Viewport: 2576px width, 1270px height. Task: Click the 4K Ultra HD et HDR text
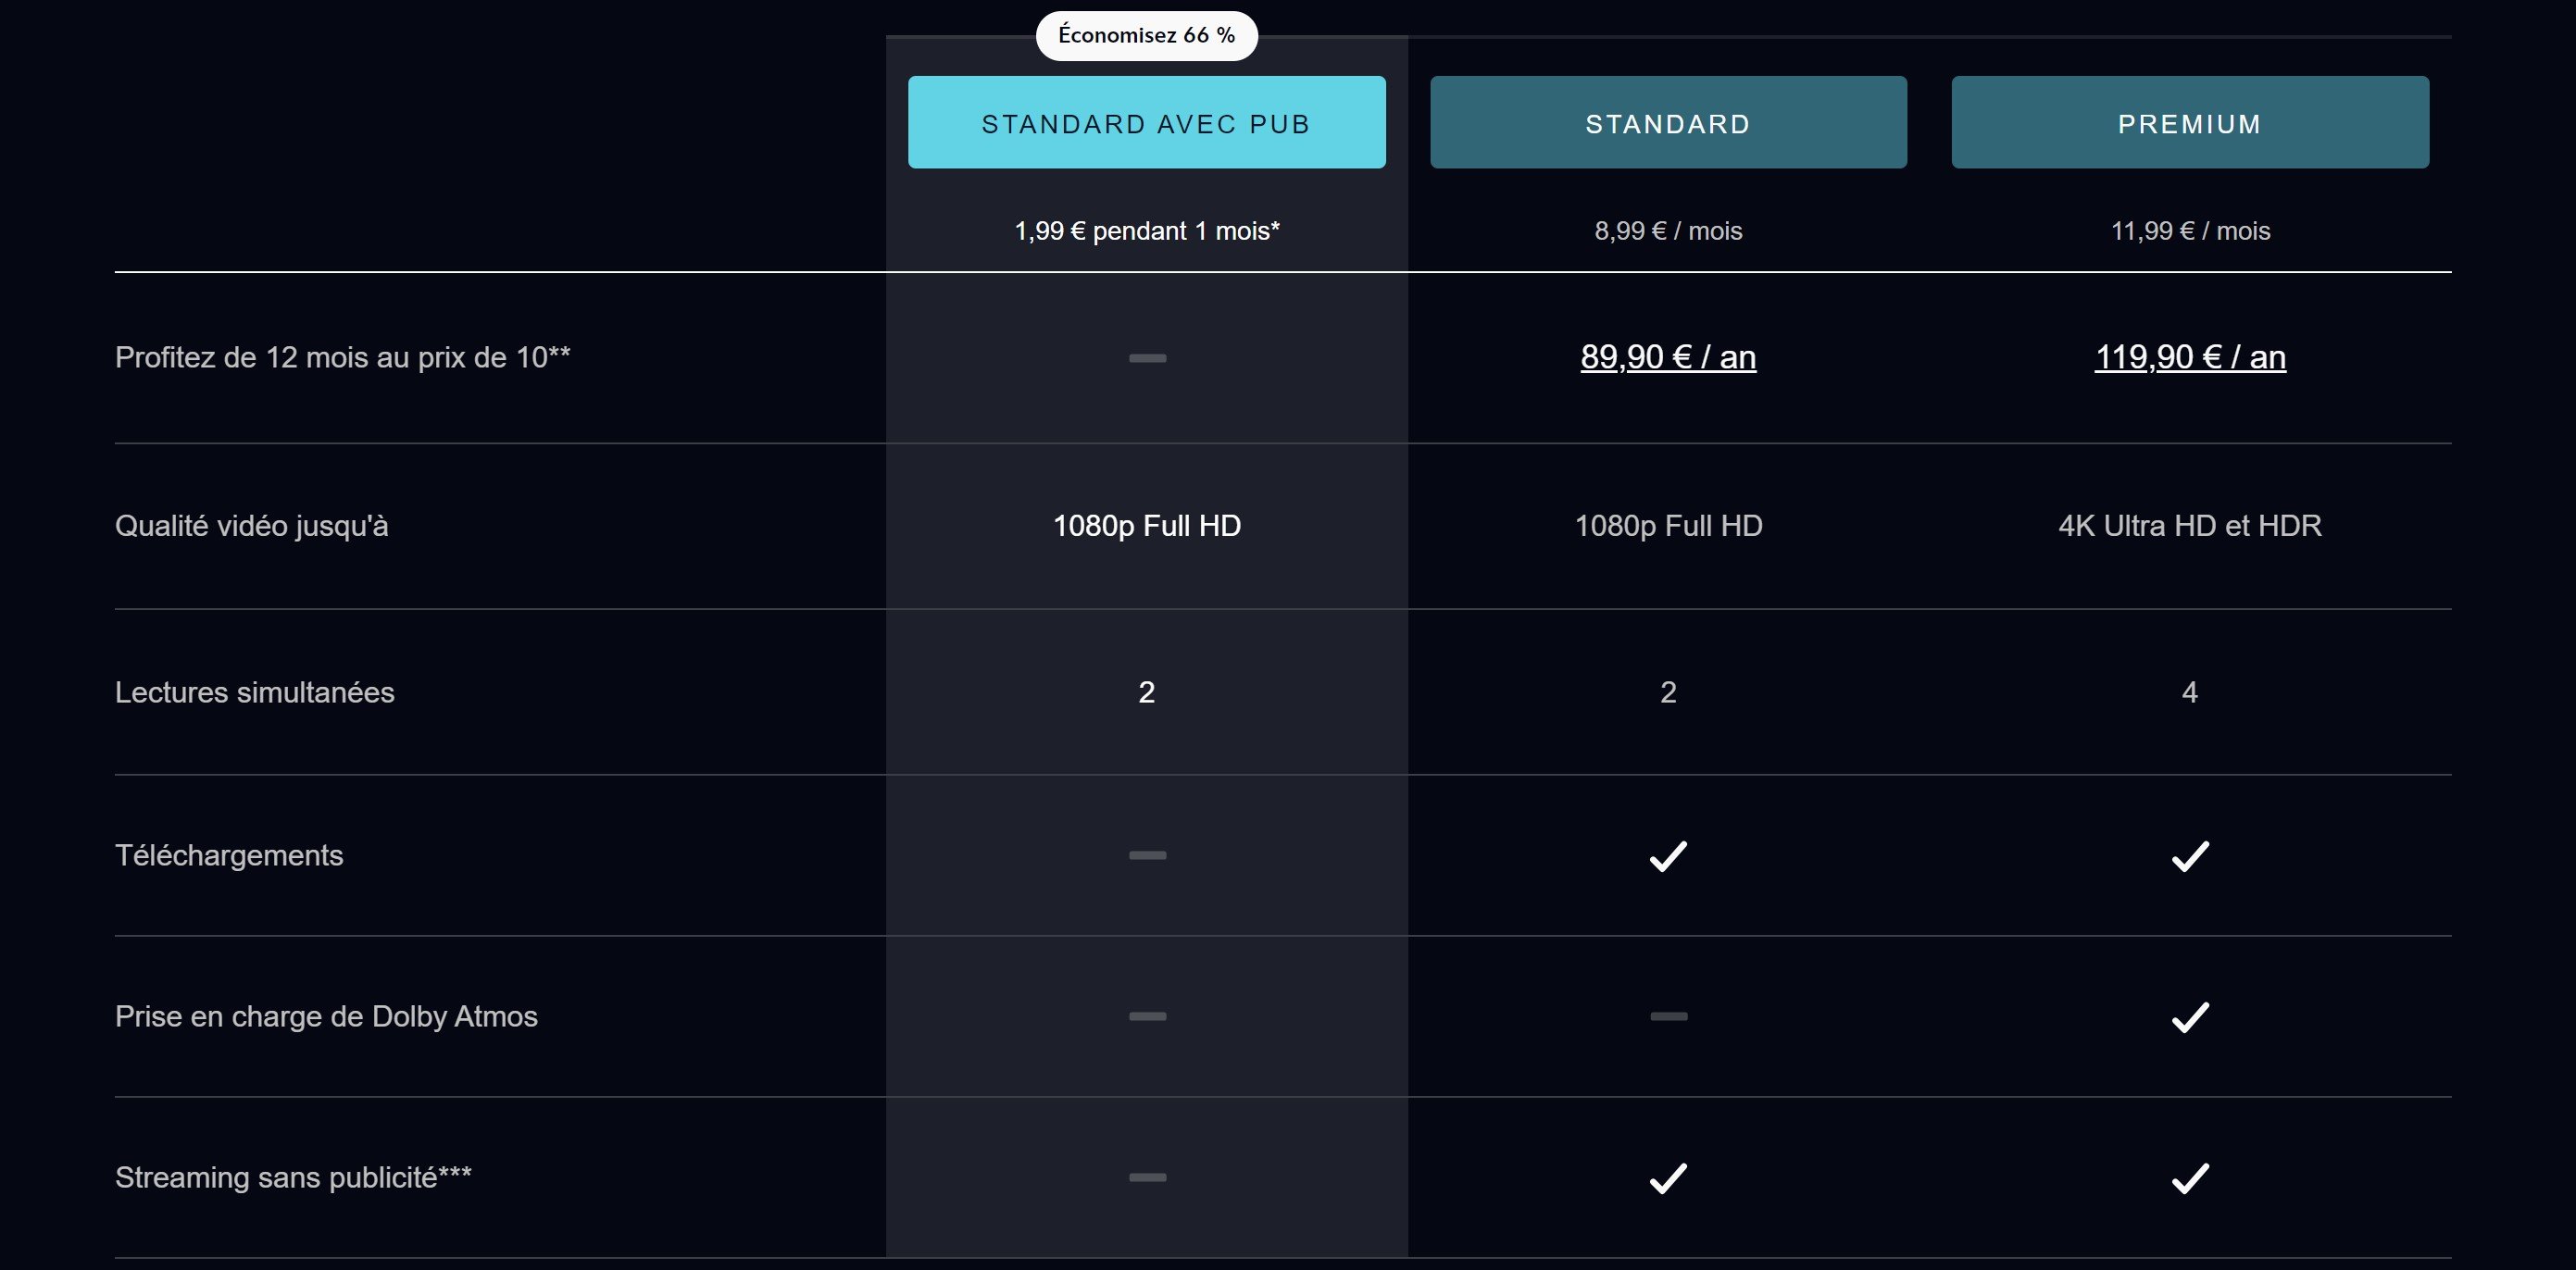tap(2190, 526)
